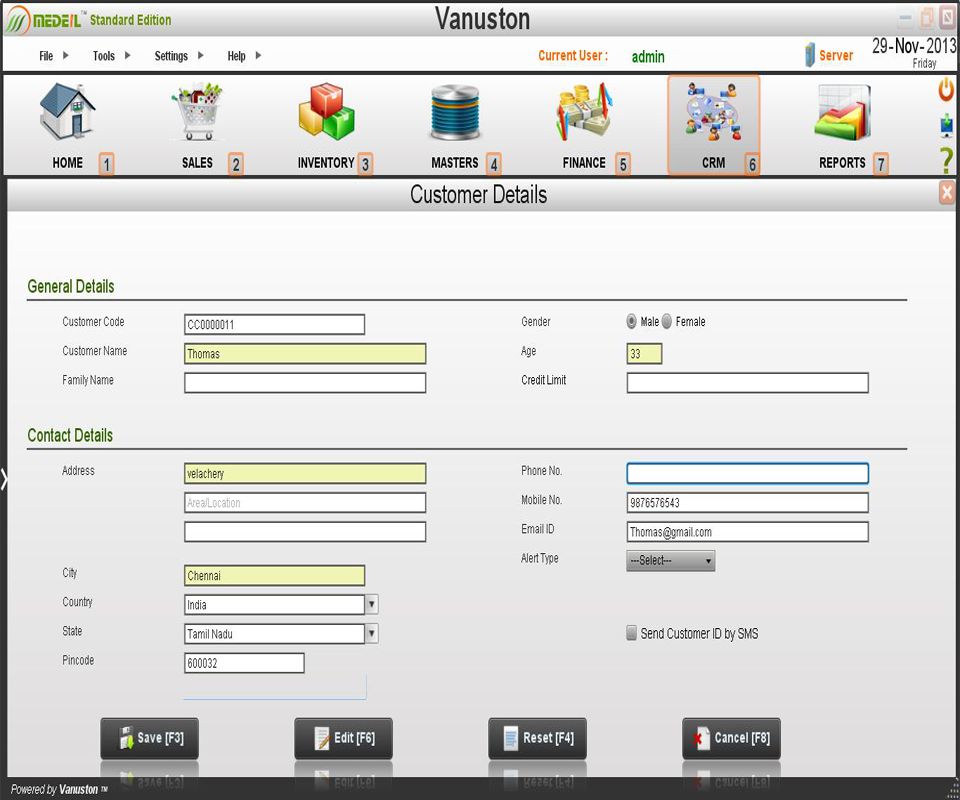Click the State field showing Tamil Nadu
960x800 pixels.
[x=274, y=634]
